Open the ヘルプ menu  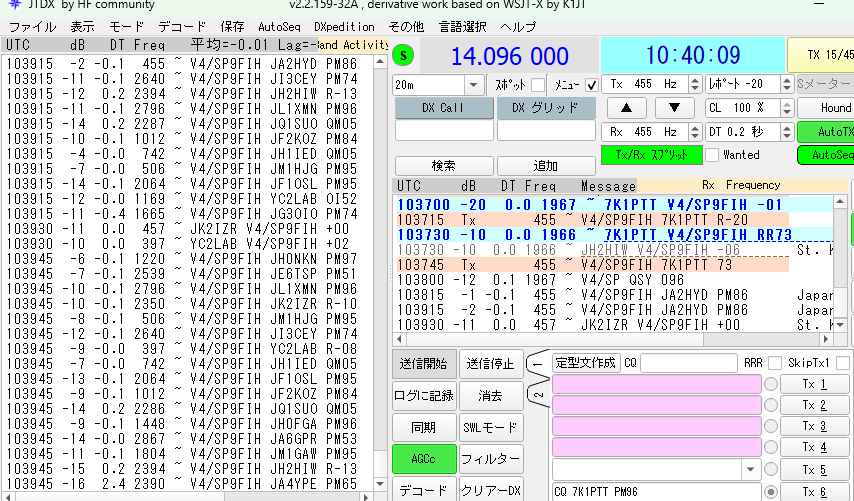(518, 27)
